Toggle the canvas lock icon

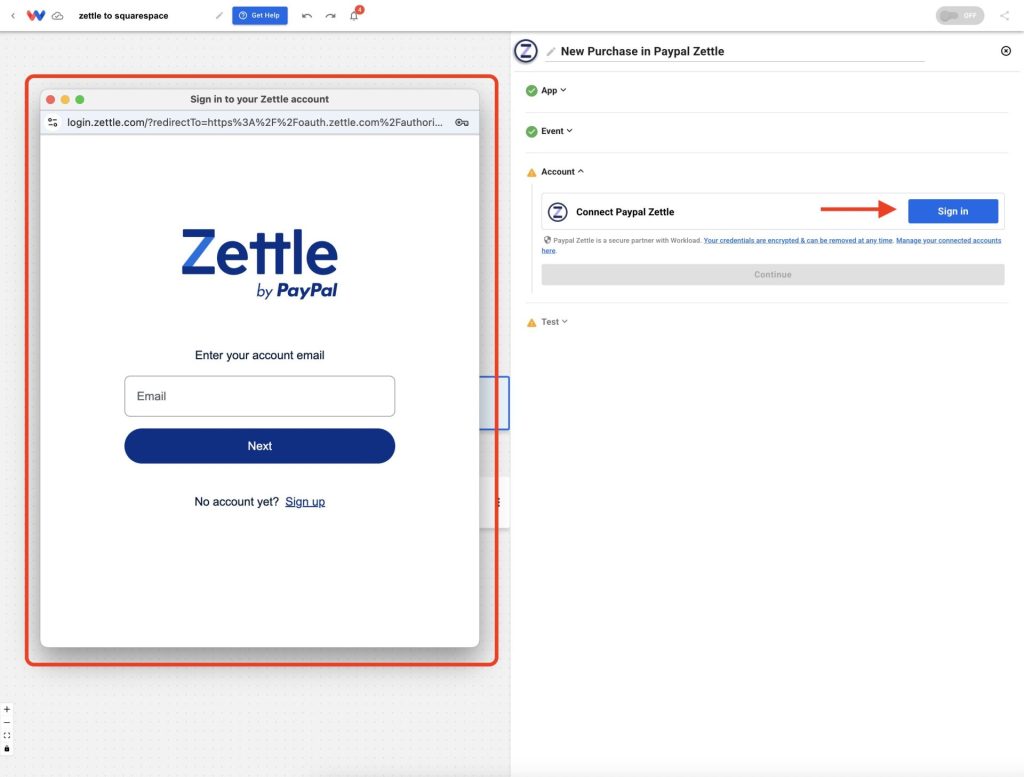click(x=7, y=748)
